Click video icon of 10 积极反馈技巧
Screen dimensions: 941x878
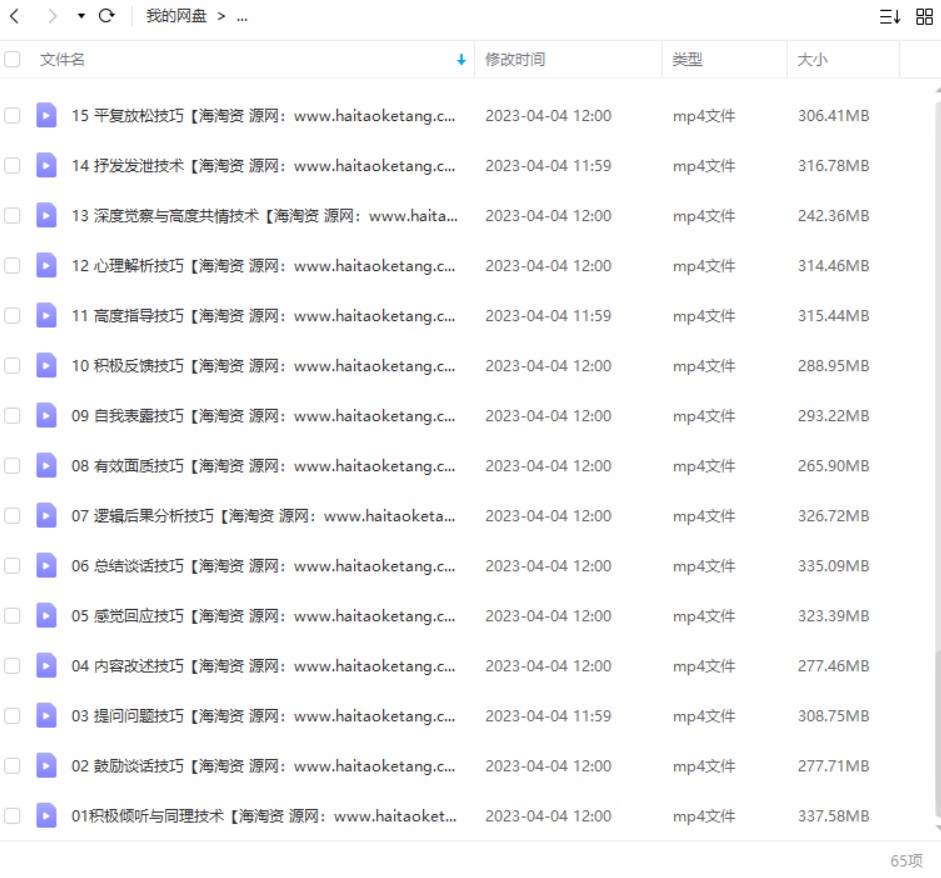46,365
